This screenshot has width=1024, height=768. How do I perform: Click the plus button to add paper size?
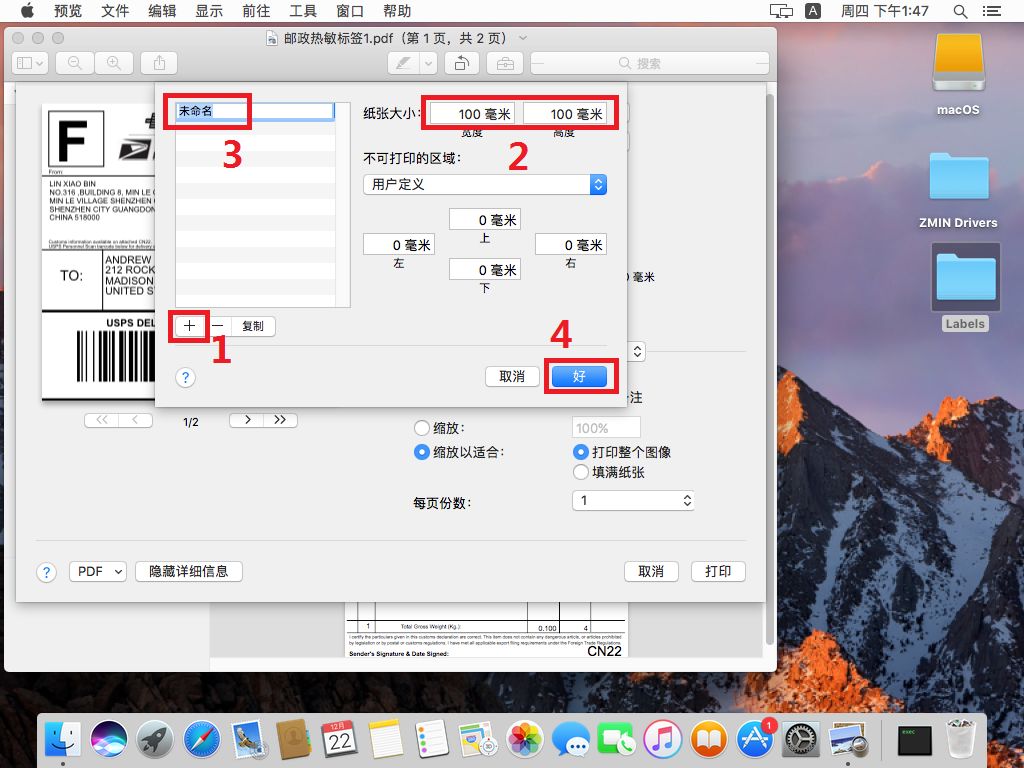tap(189, 326)
